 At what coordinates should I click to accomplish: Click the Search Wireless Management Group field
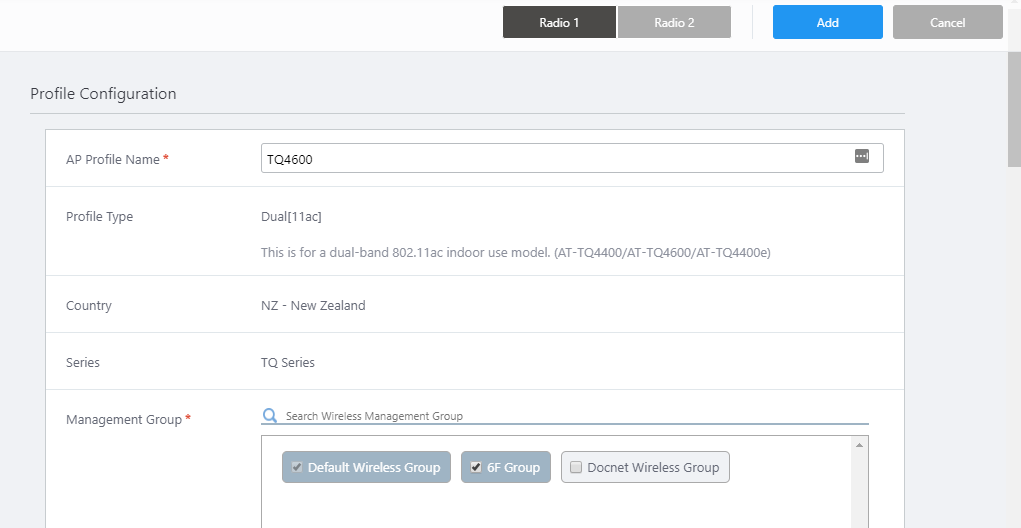point(570,416)
